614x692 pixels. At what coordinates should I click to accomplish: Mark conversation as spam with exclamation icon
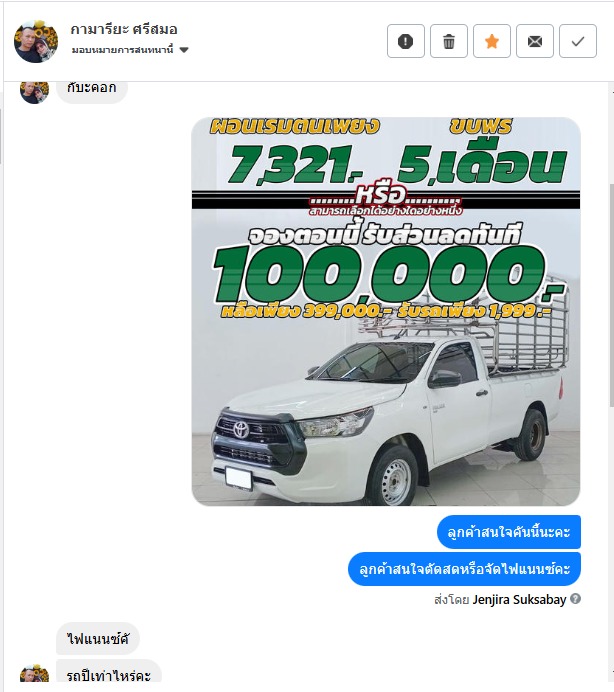pos(406,41)
